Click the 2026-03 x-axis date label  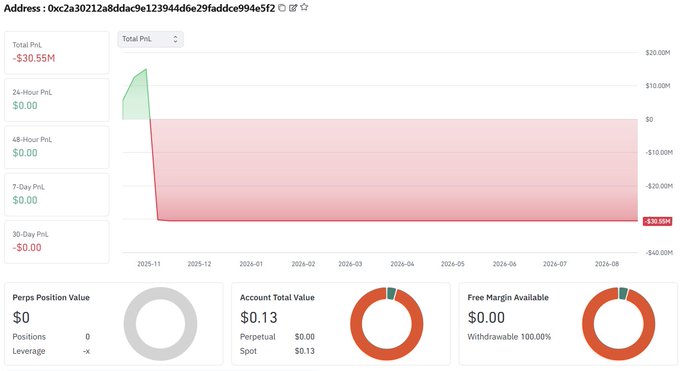point(350,264)
